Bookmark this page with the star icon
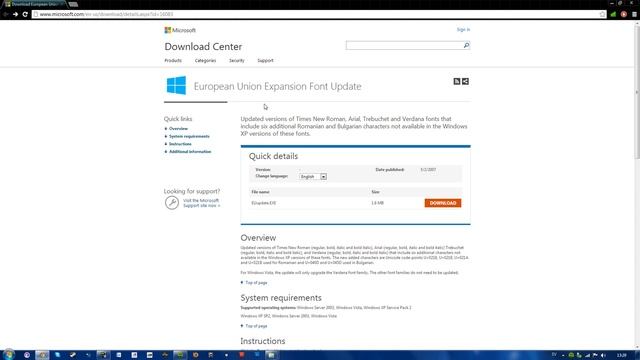The width and height of the screenshot is (640, 360). 602,14
